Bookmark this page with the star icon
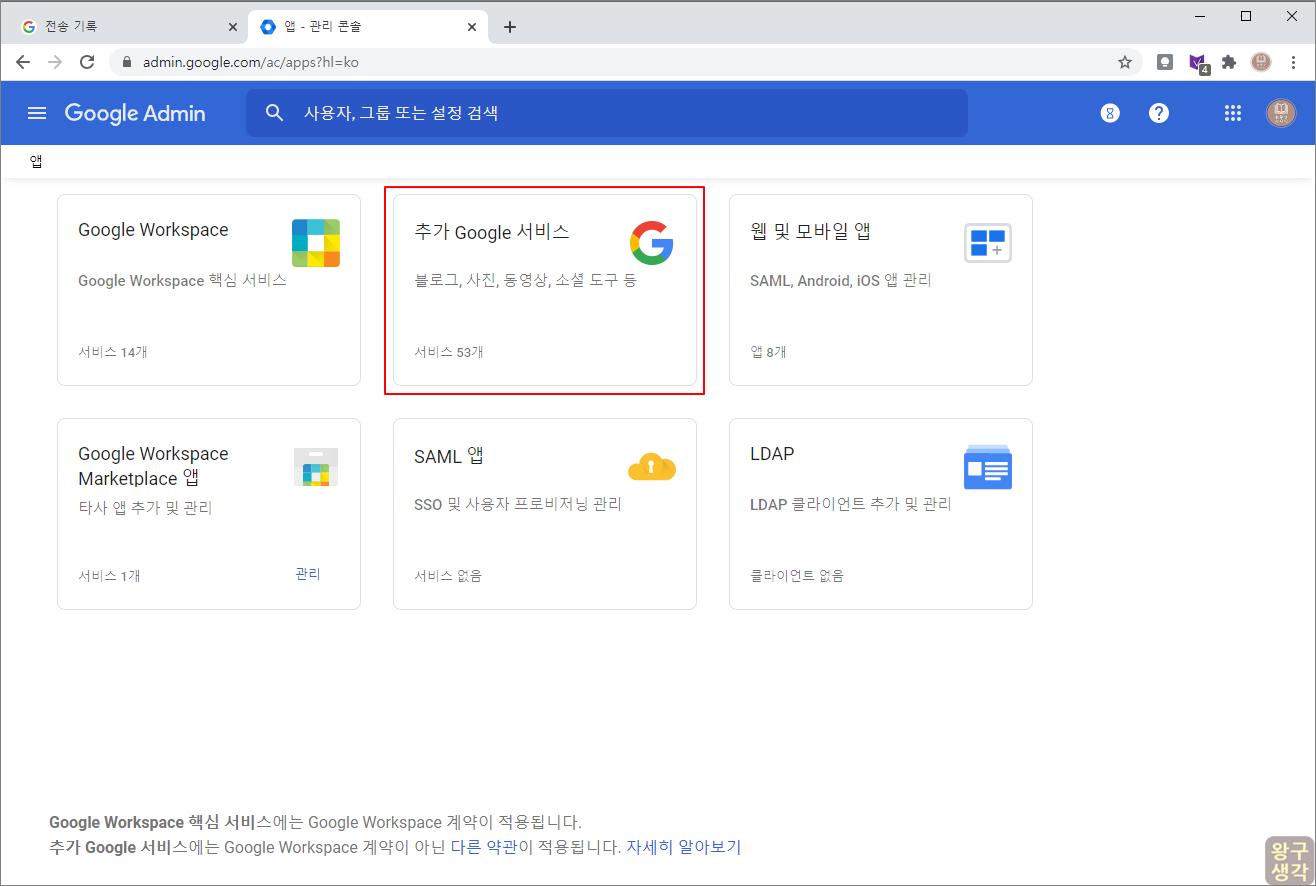The height and width of the screenshot is (886, 1316). click(1125, 62)
